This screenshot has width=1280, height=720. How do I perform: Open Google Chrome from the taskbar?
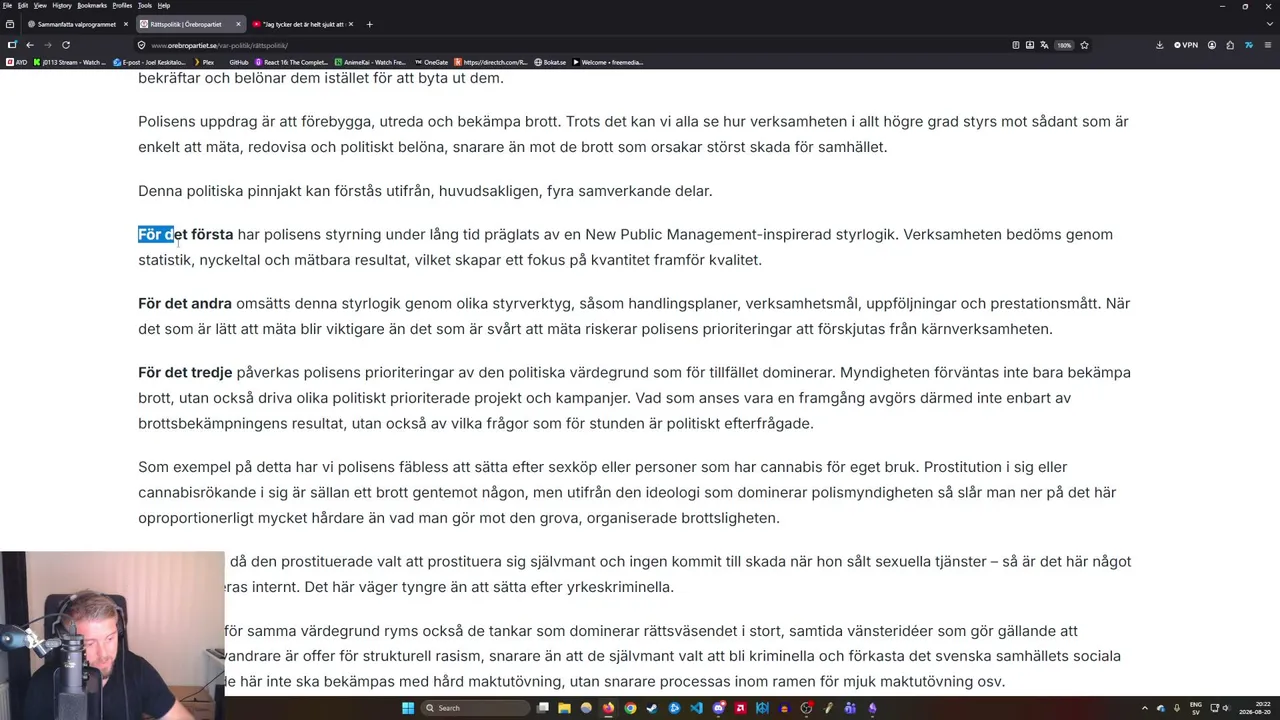point(630,708)
